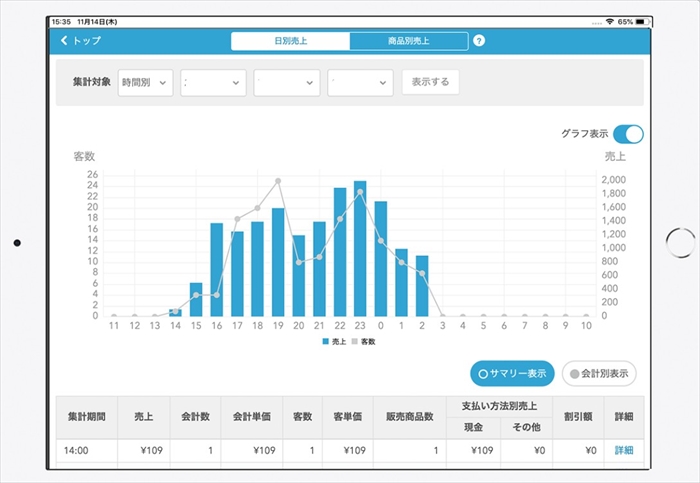This screenshot has width=700, height=483.
Task: Switch to the 日別売上 tab
Action: (291, 41)
